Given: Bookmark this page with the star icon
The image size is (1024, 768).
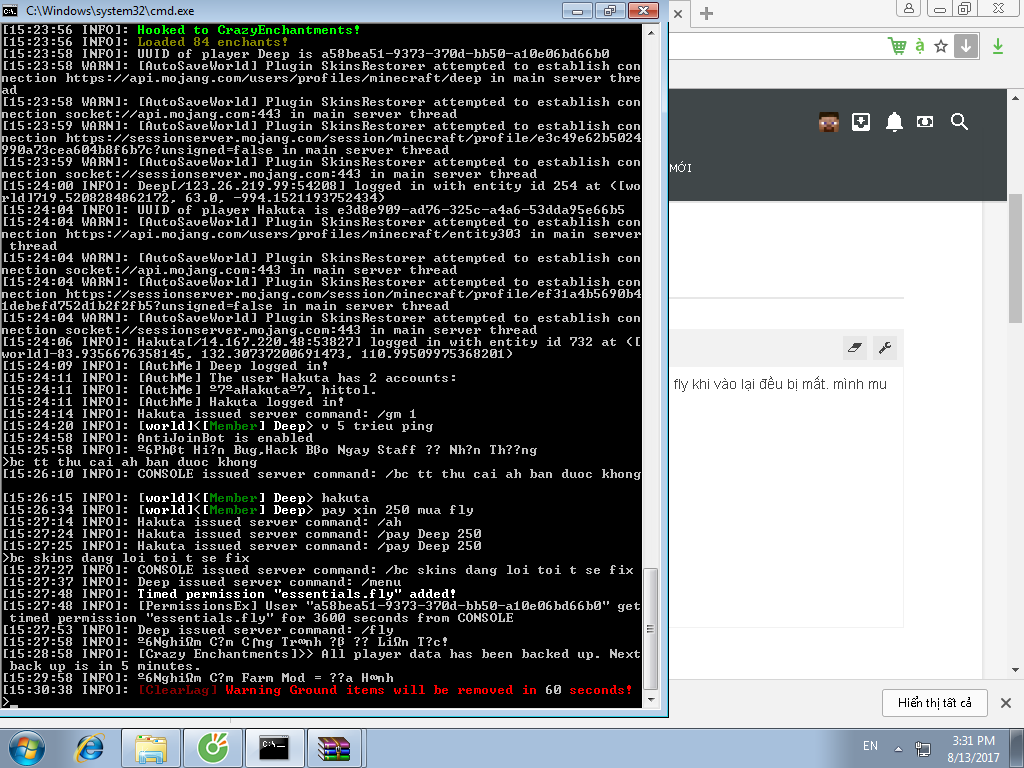Looking at the screenshot, I should [x=941, y=46].
